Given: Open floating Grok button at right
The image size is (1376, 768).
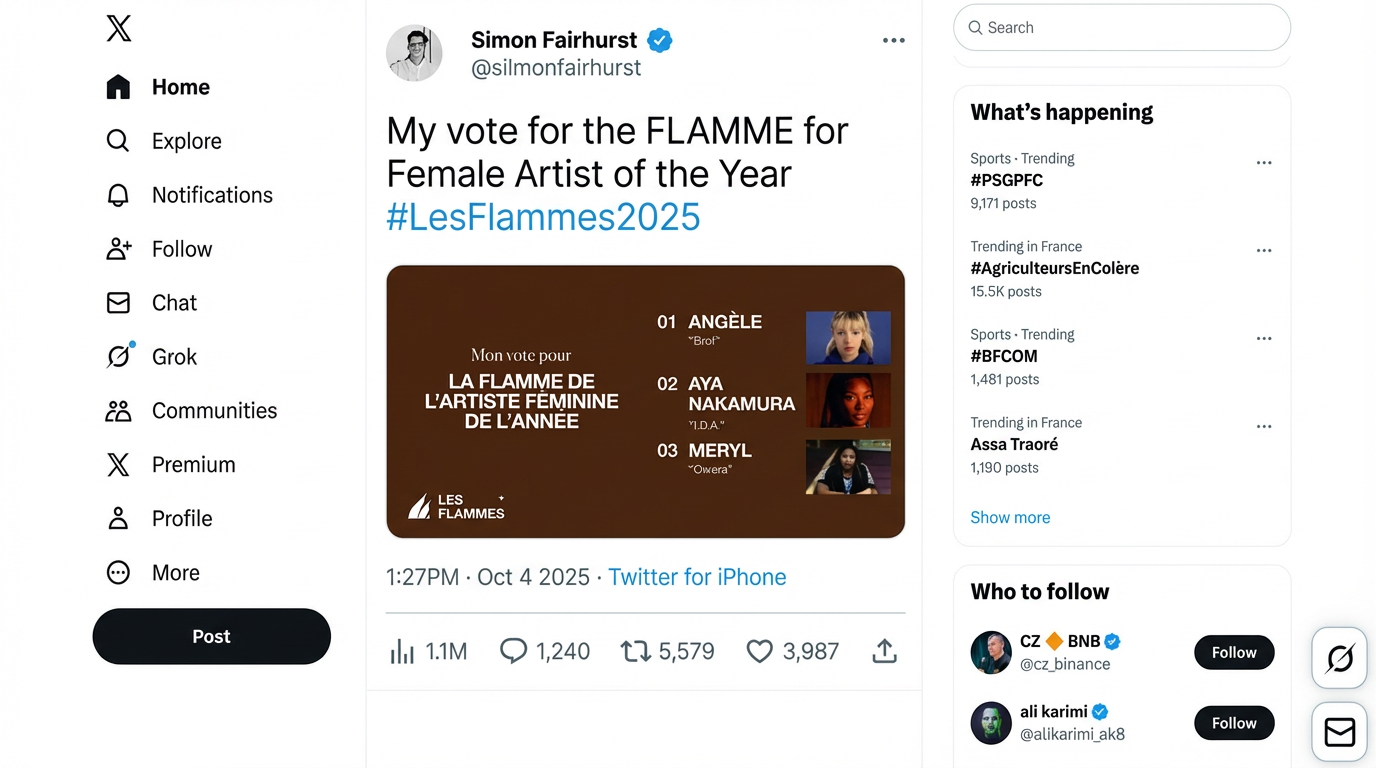Looking at the screenshot, I should [1339, 658].
